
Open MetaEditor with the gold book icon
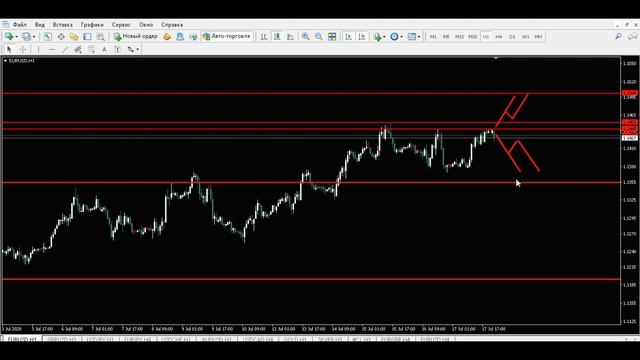[x=167, y=37]
